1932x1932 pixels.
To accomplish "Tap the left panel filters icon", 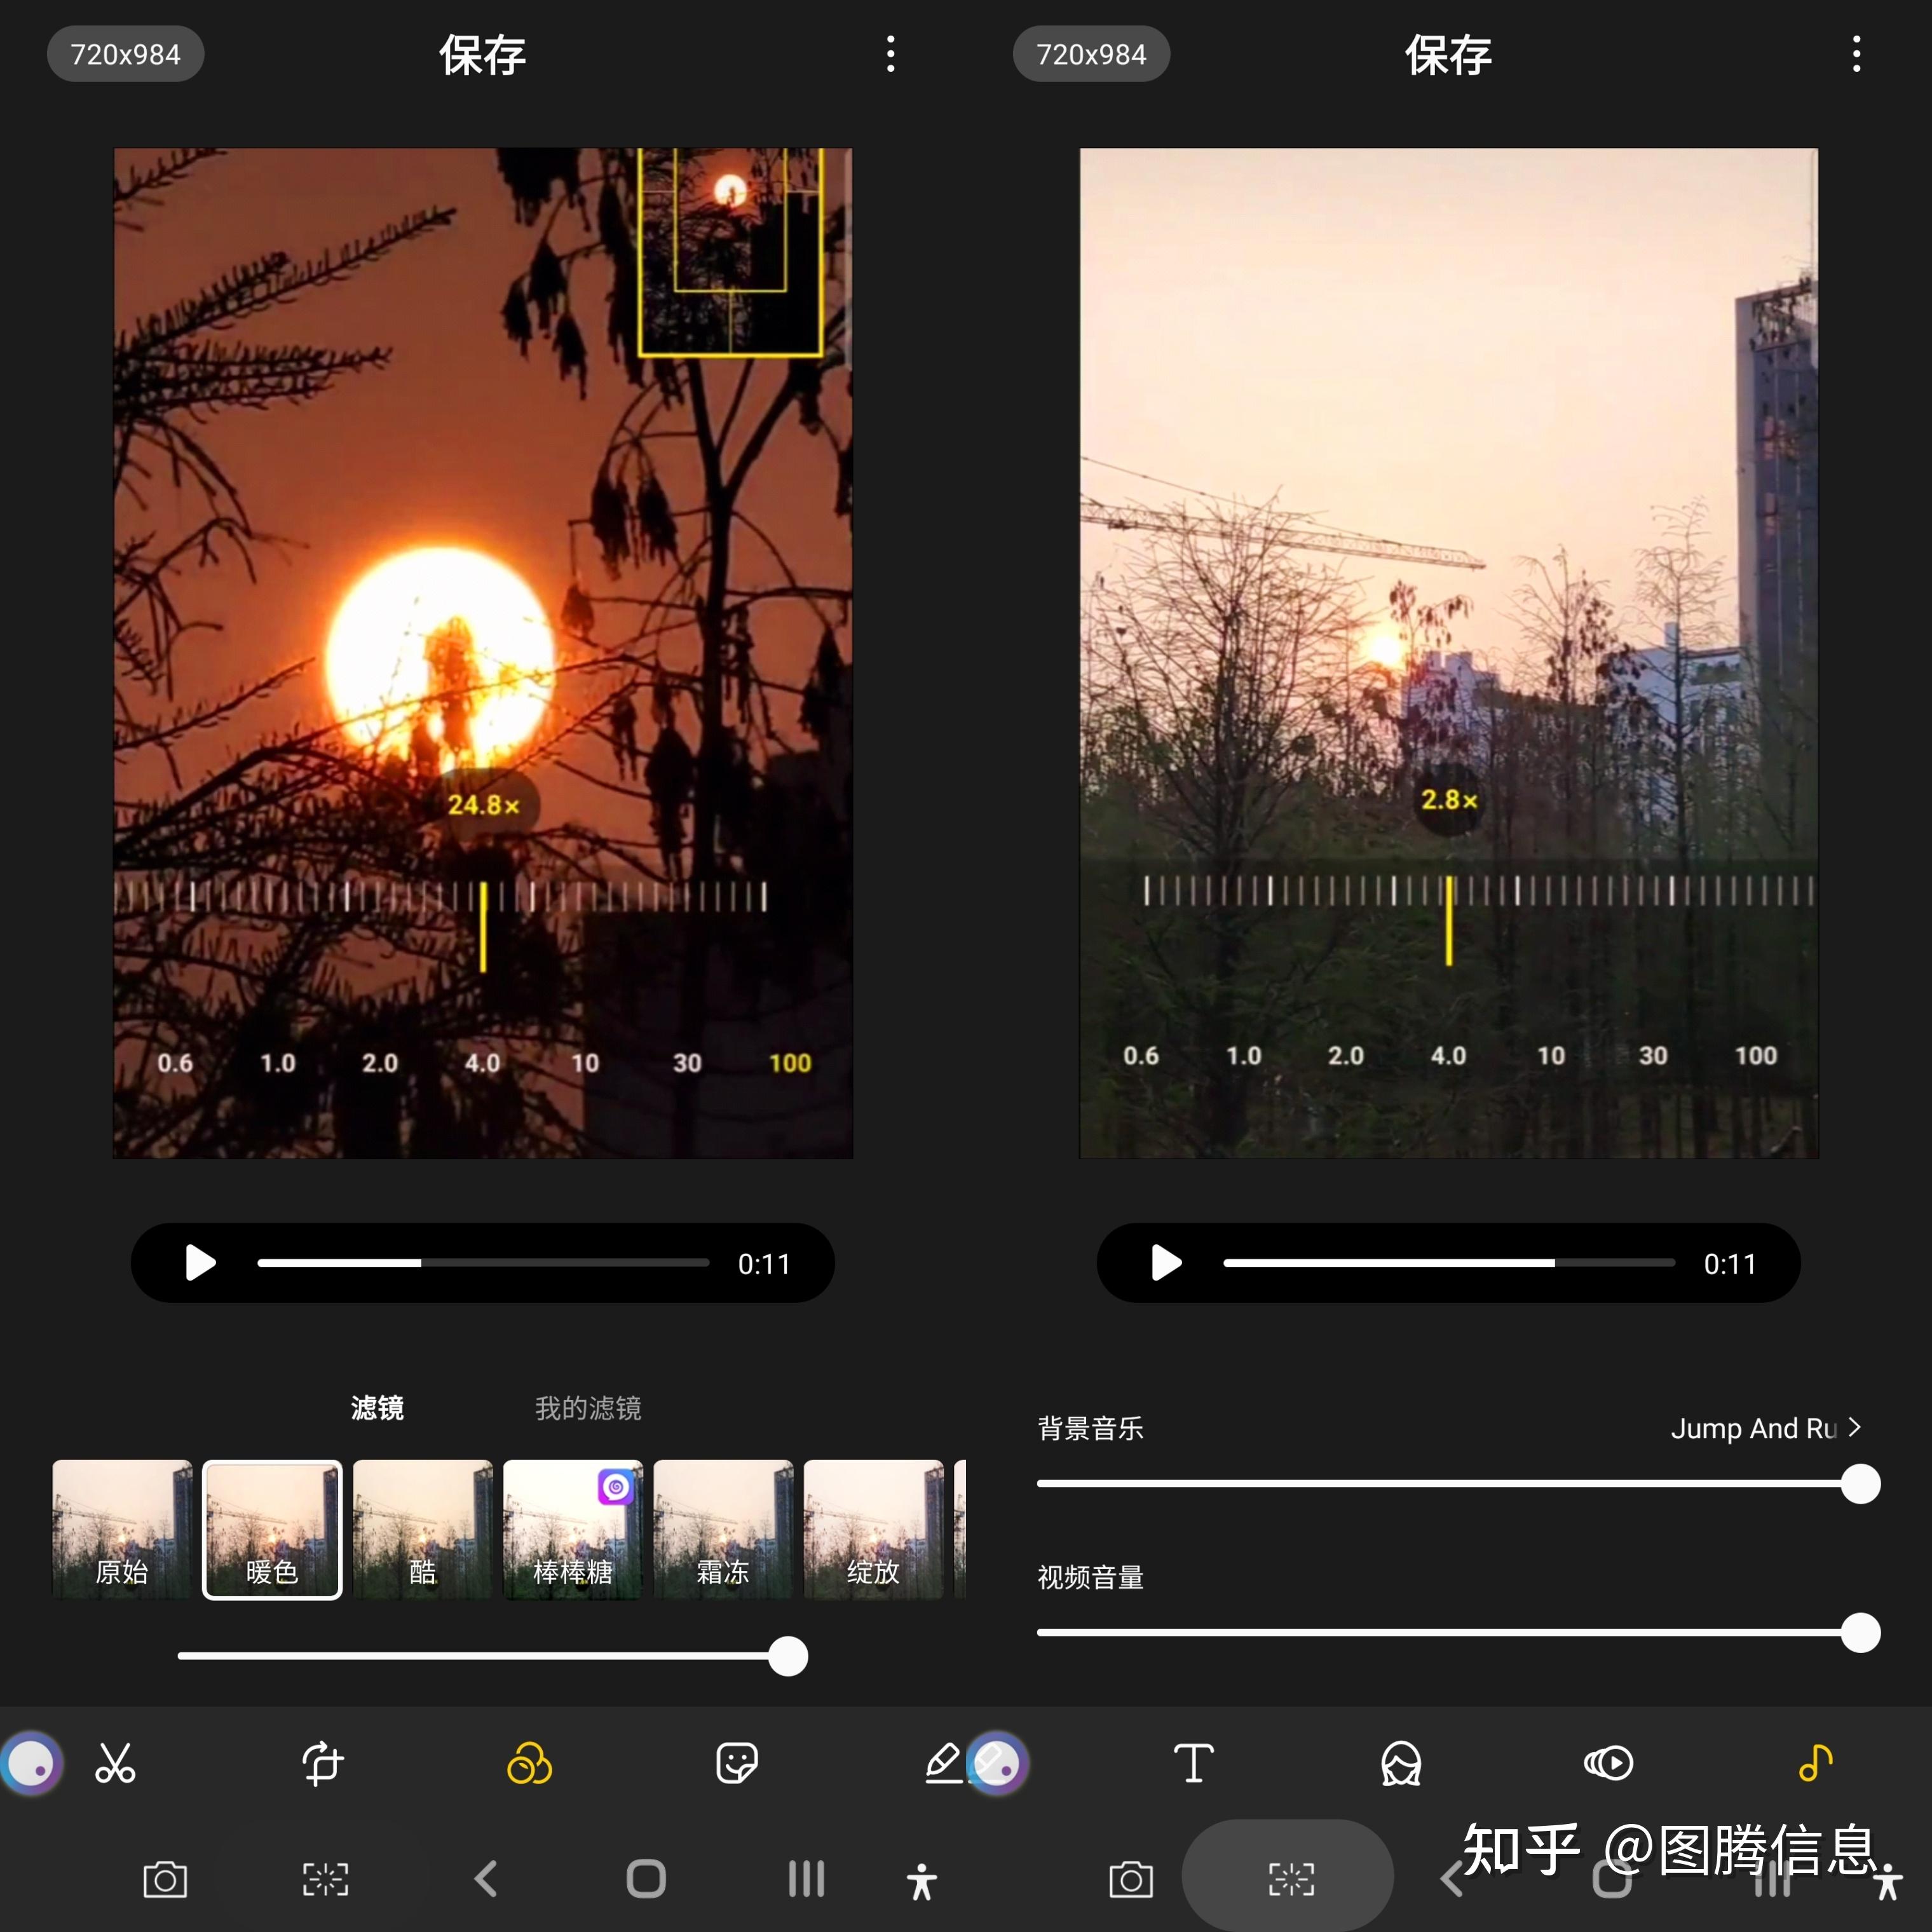I will [x=529, y=1763].
